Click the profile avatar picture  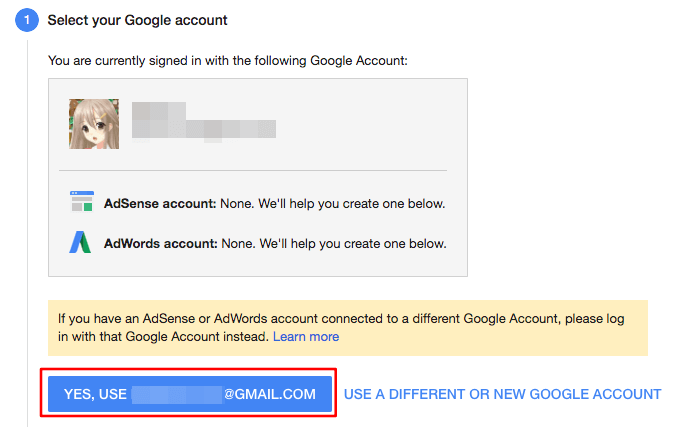[x=94, y=124]
